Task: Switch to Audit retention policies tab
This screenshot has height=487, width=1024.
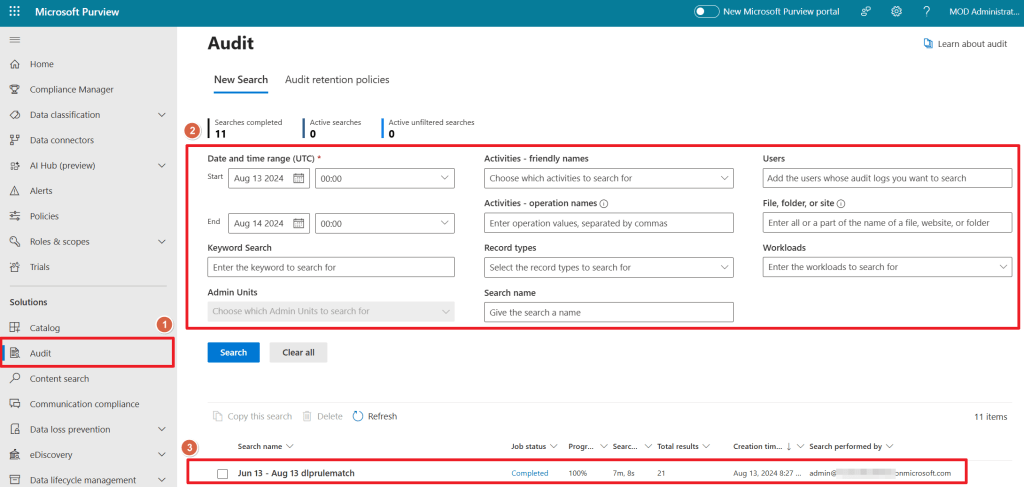Action: pos(337,79)
